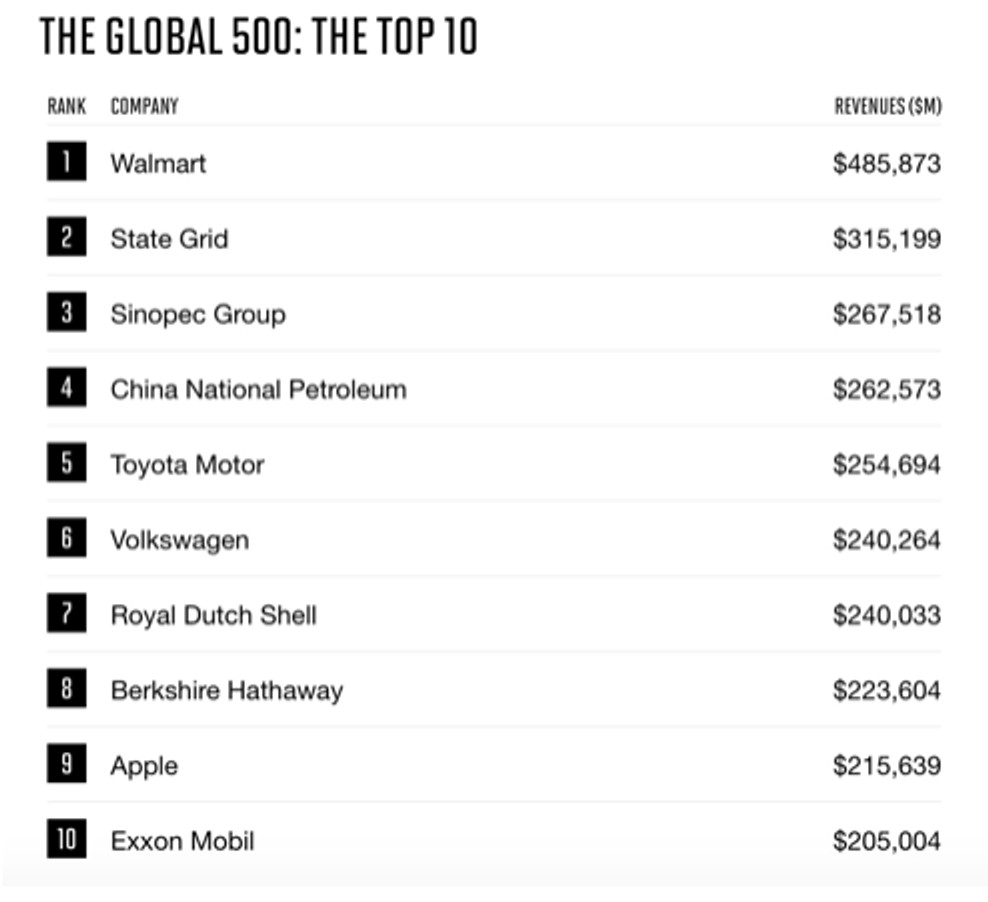Open the Walmart company link
Image resolution: width=988 pixels, height=902 pixels.
[158, 164]
